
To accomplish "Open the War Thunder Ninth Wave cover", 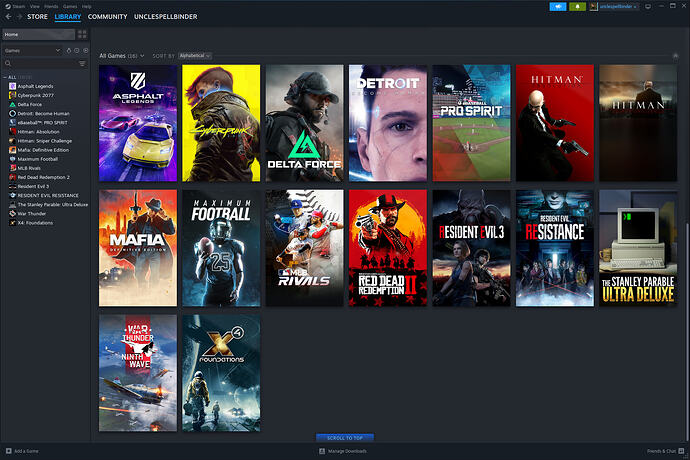I will pyautogui.click(x=138, y=373).
